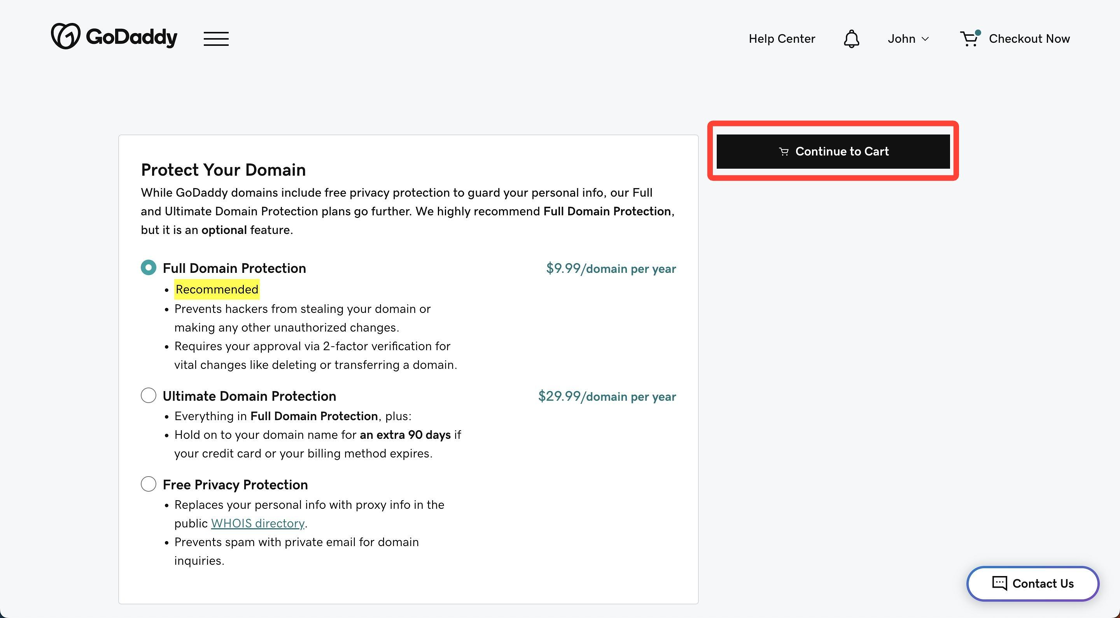
Task: Click the Contact Us chat button
Action: 1032,583
